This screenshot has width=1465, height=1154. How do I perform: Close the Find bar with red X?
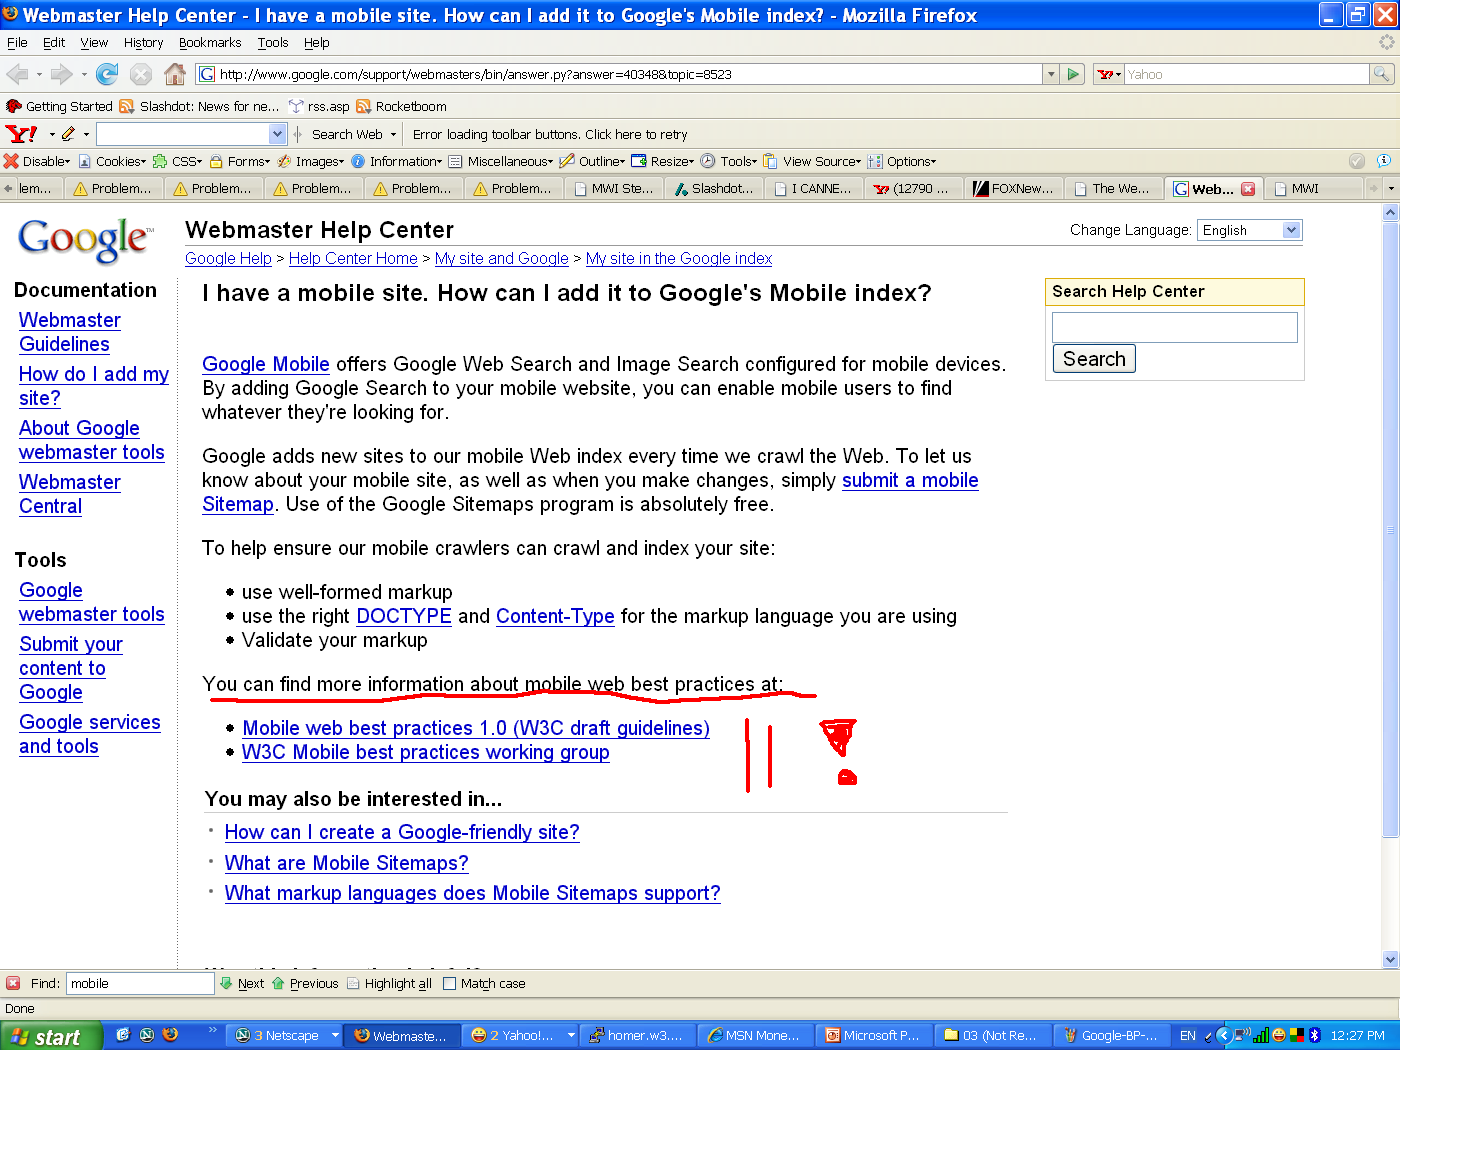click(x=13, y=983)
